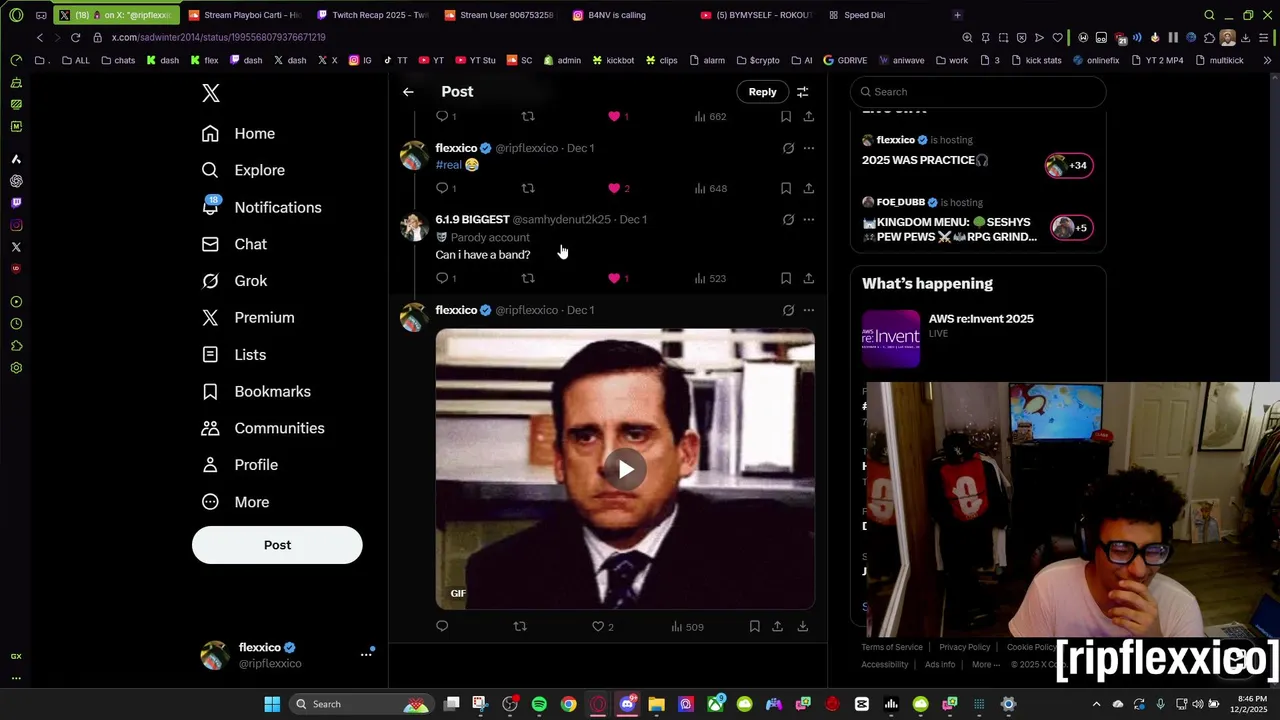The width and height of the screenshot is (1280, 720).
Task: Show hidden icons in the system tray
Action: tap(1096, 704)
